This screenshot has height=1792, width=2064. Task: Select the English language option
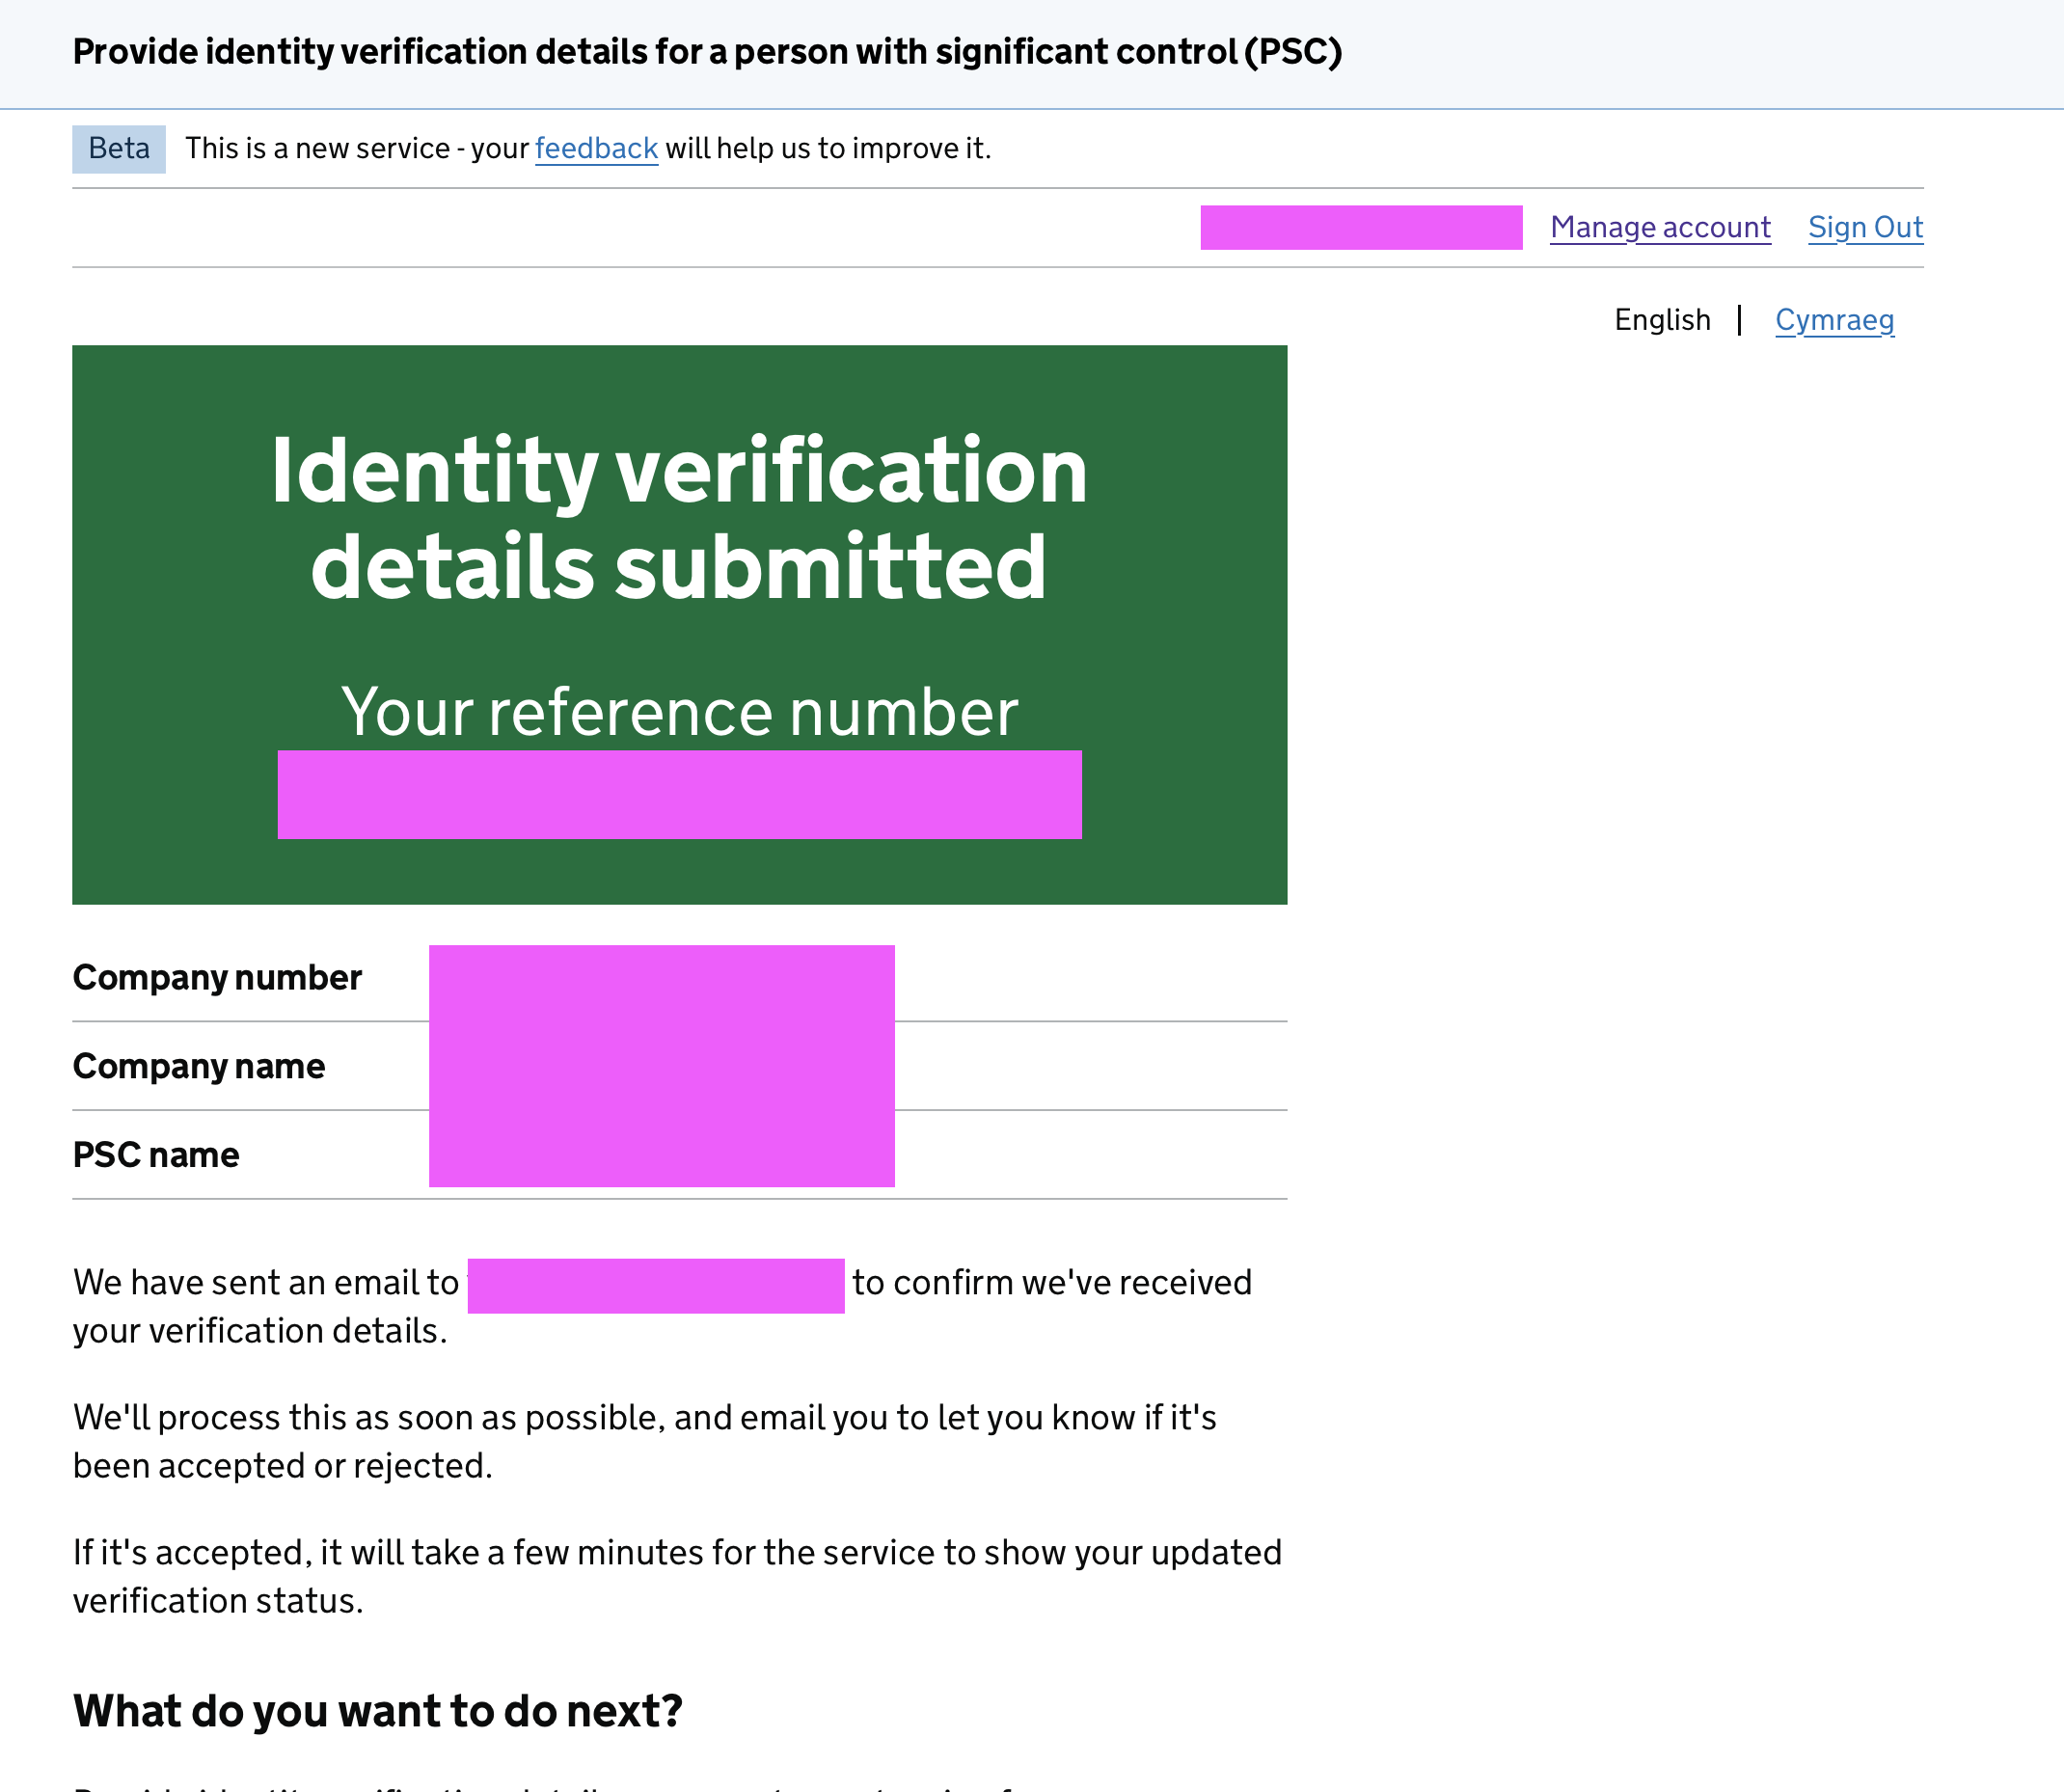point(1662,320)
